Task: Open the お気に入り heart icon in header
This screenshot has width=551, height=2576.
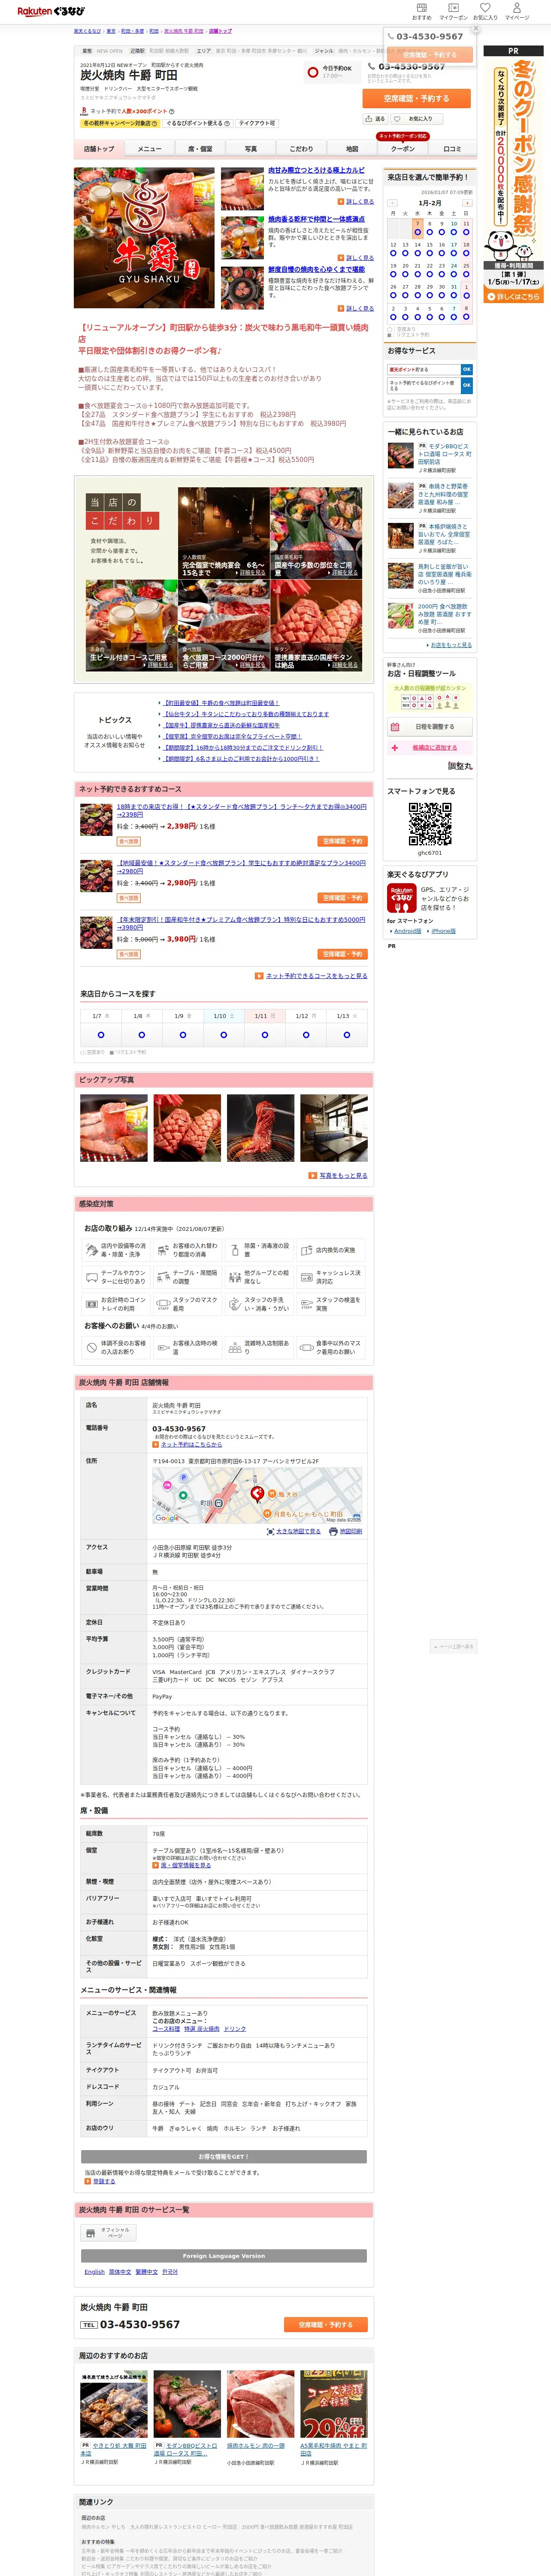Action: pos(485,11)
